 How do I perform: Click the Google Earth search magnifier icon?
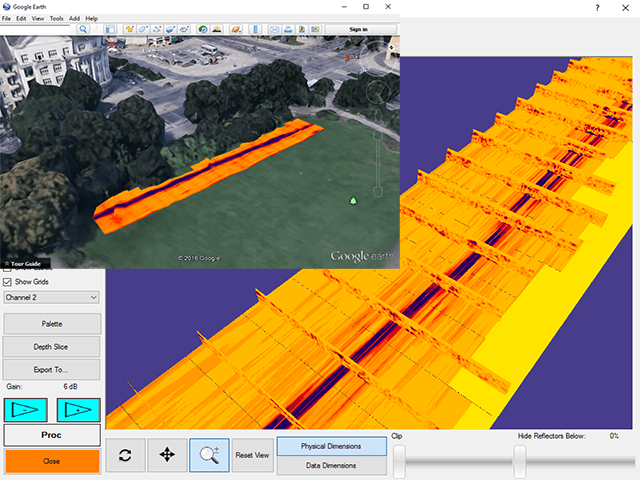[84, 29]
